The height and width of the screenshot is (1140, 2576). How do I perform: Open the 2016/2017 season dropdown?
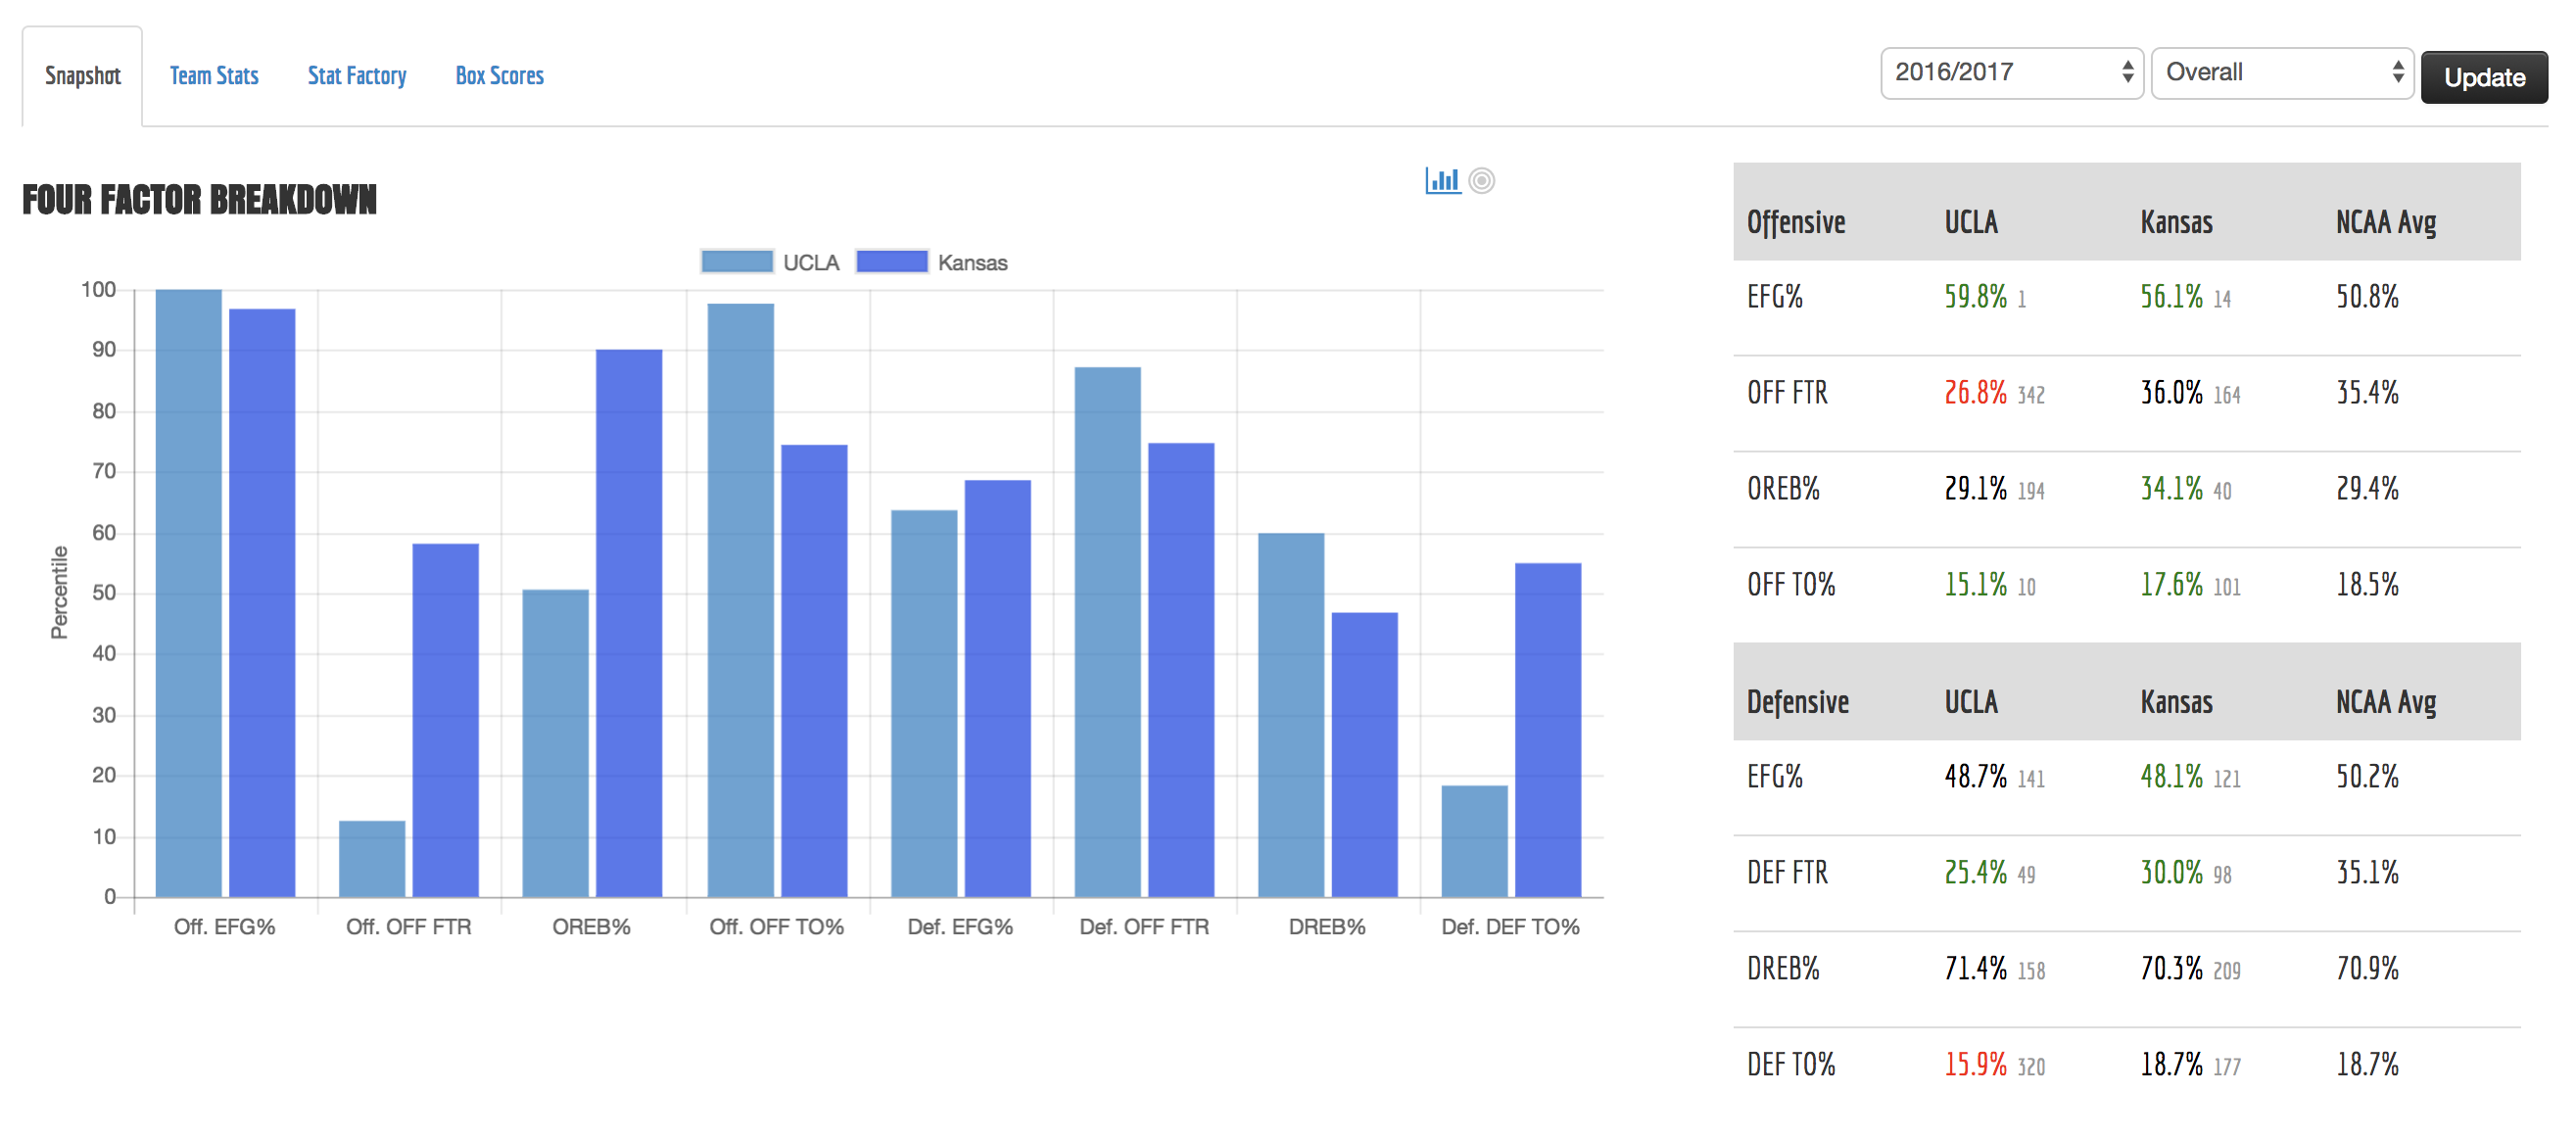[x=2011, y=73]
